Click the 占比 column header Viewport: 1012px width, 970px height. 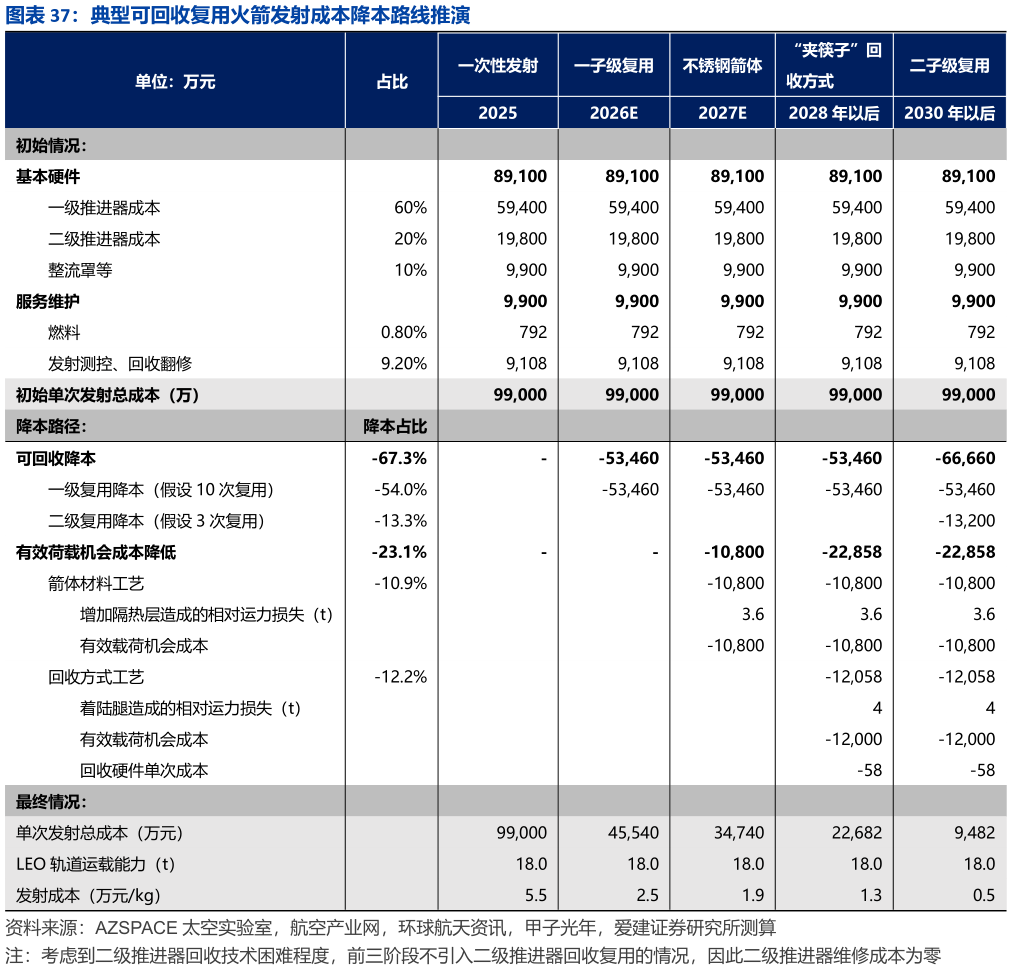(390, 82)
